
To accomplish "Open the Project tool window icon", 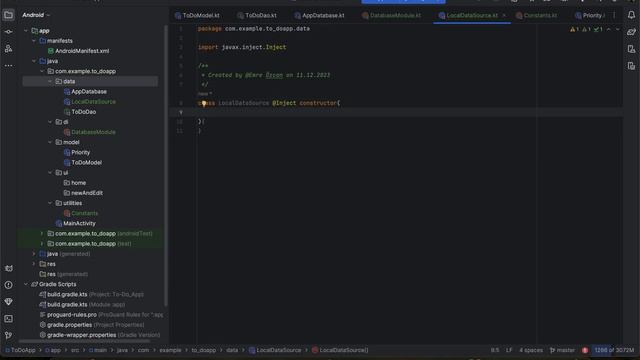I will tap(8, 15).
